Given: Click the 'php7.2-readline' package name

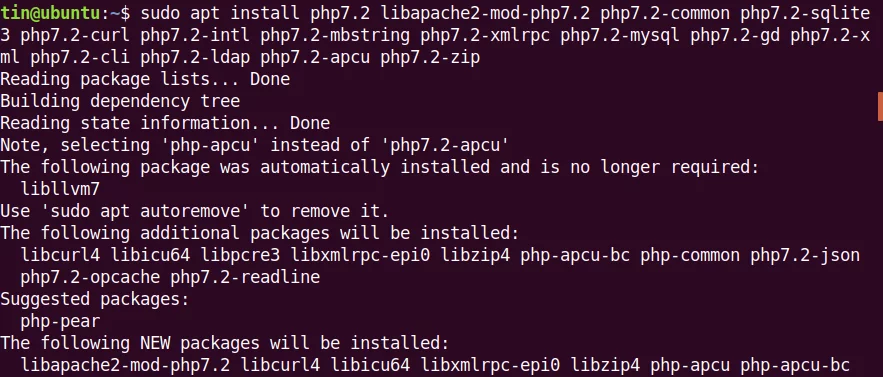Looking at the screenshot, I should 245,277.
